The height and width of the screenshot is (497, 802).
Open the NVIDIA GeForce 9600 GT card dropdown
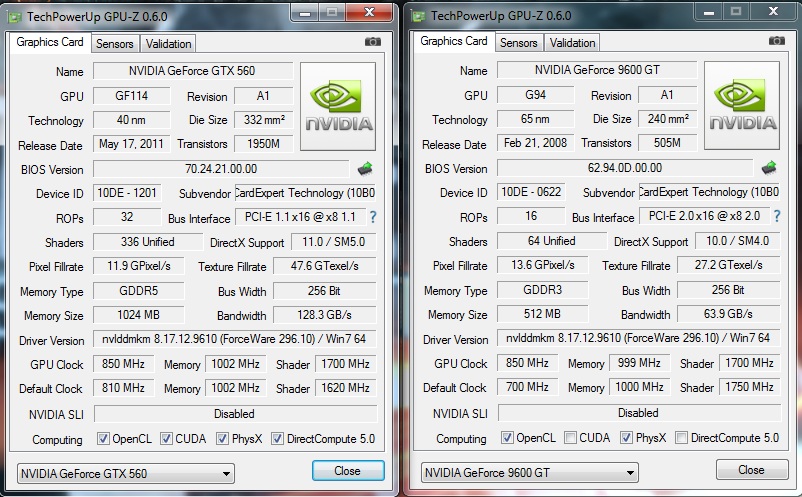tap(530, 472)
